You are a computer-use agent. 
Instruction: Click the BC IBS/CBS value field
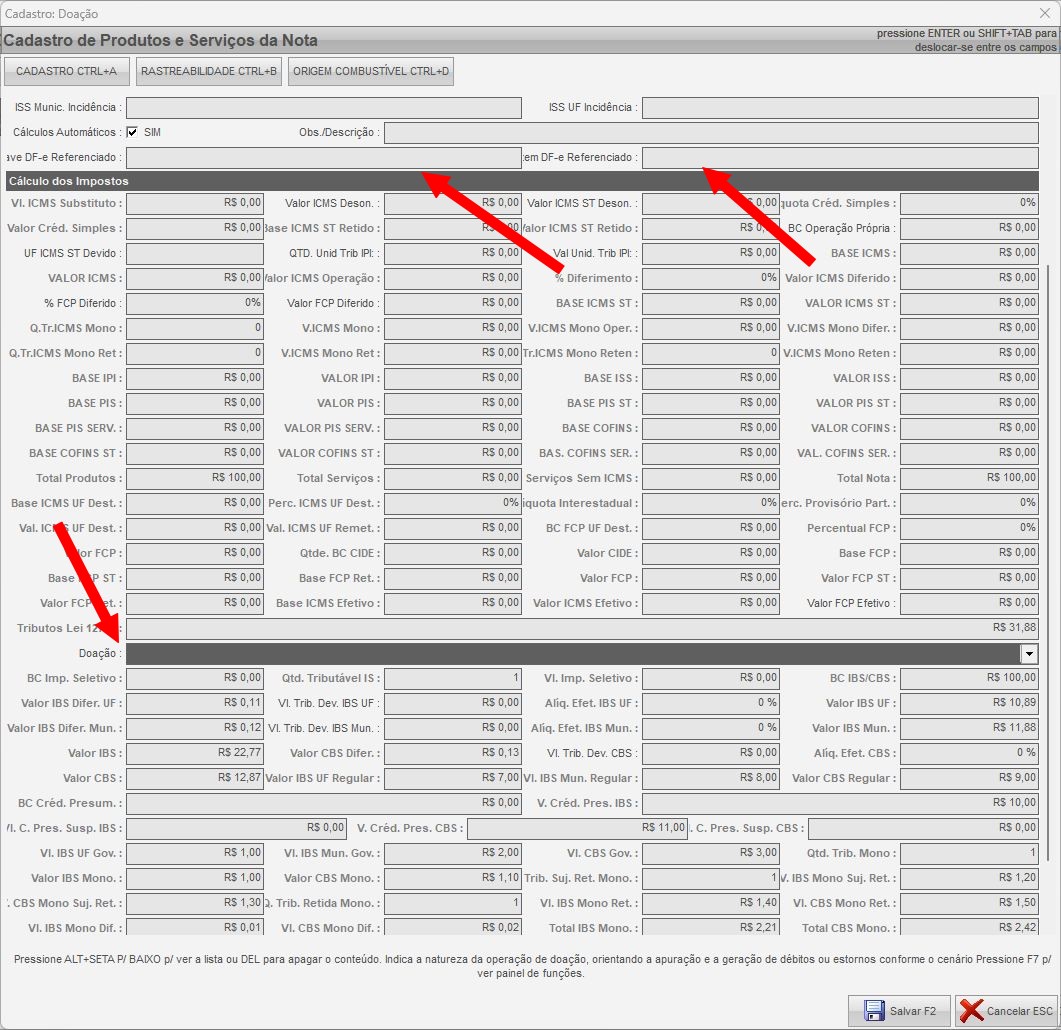click(968, 678)
